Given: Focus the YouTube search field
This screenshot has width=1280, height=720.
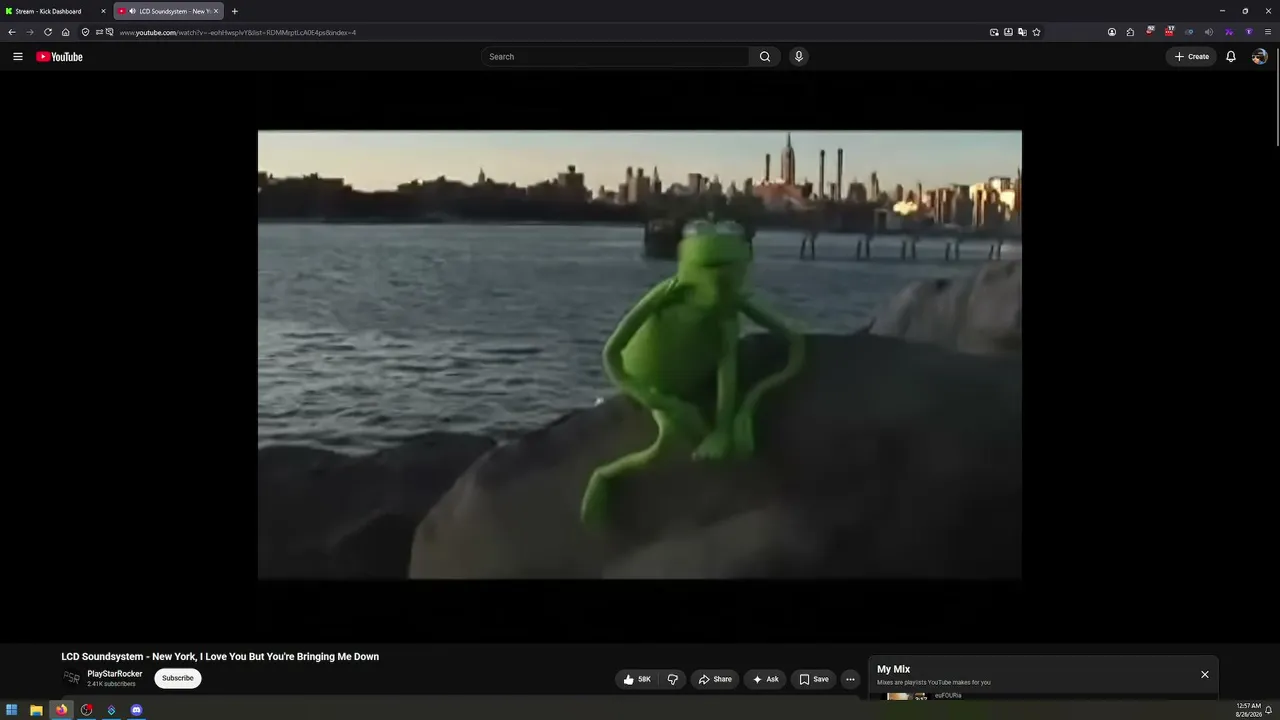Looking at the screenshot, I should (615, 57).
